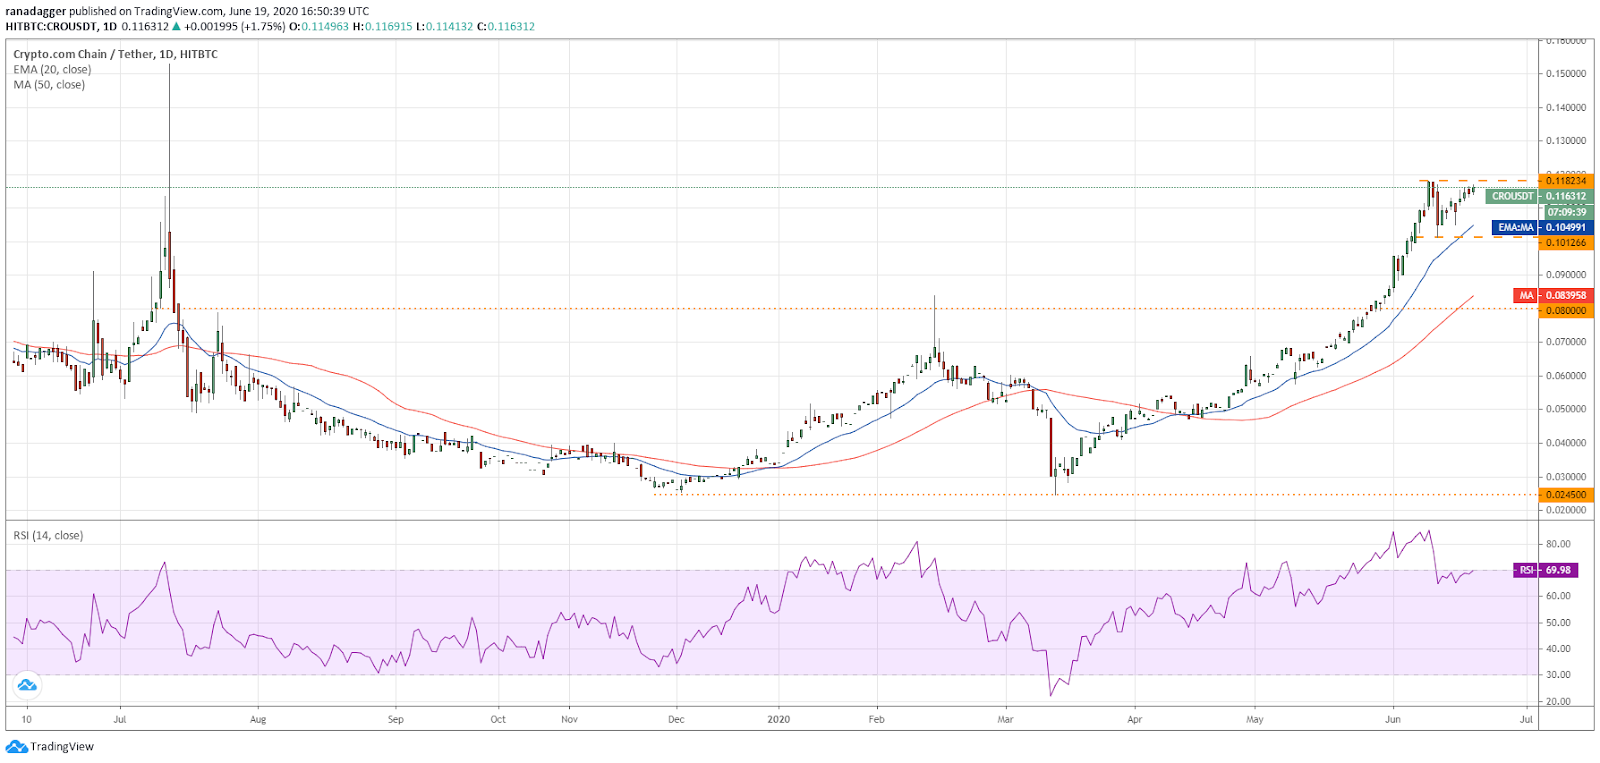This screenshot has height=763, width=1600.
Task: Click the Feb label on the time axis
Action: 877,720
